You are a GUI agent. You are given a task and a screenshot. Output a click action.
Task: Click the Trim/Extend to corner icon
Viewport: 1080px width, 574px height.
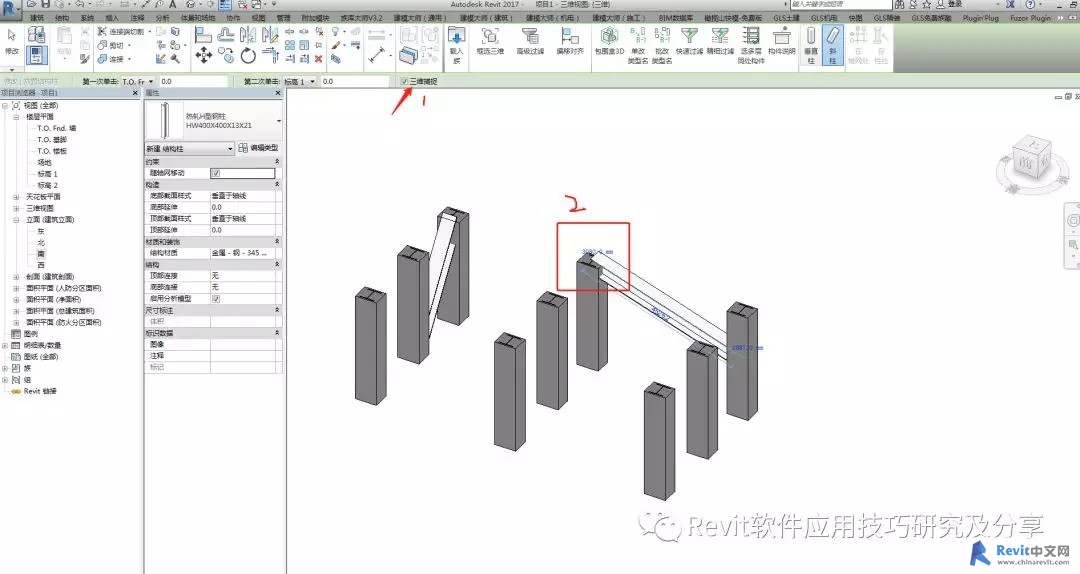pos(270,55)
